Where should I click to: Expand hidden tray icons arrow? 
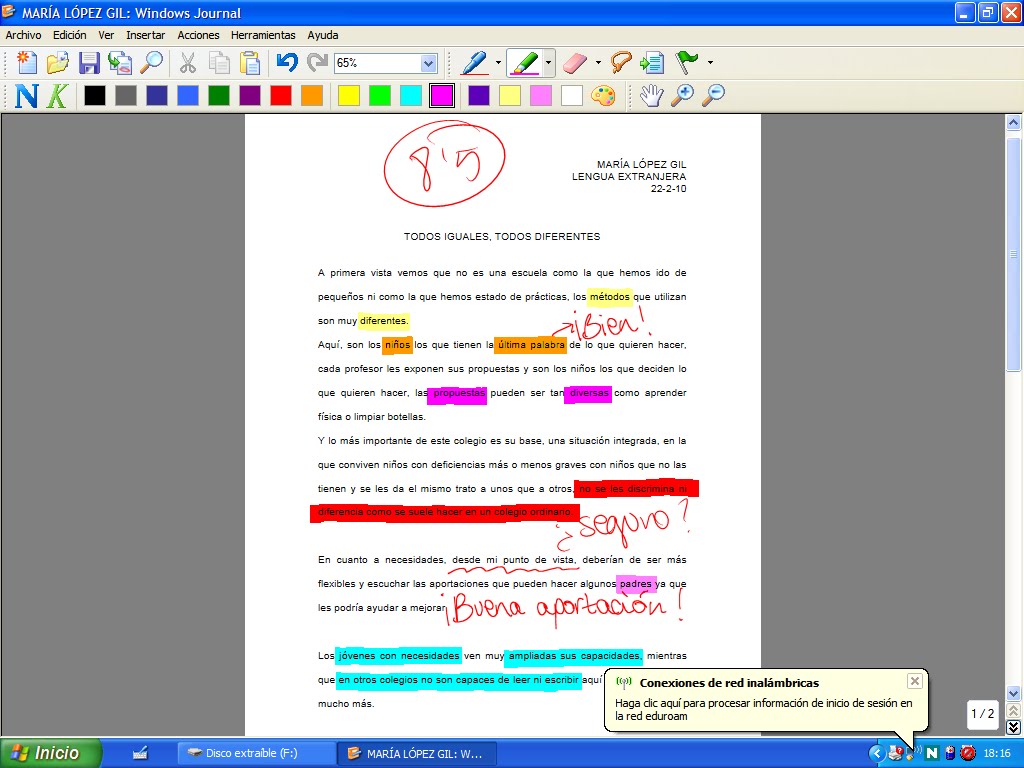coord(876,754)
